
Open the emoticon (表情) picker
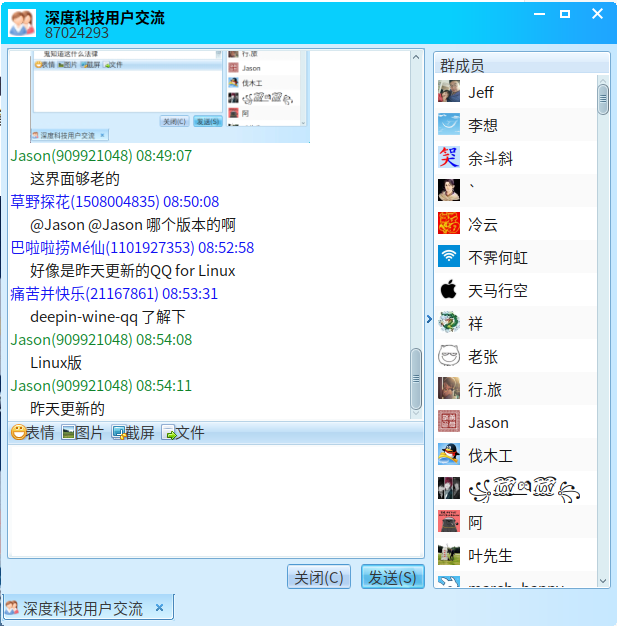click(33, 433)
